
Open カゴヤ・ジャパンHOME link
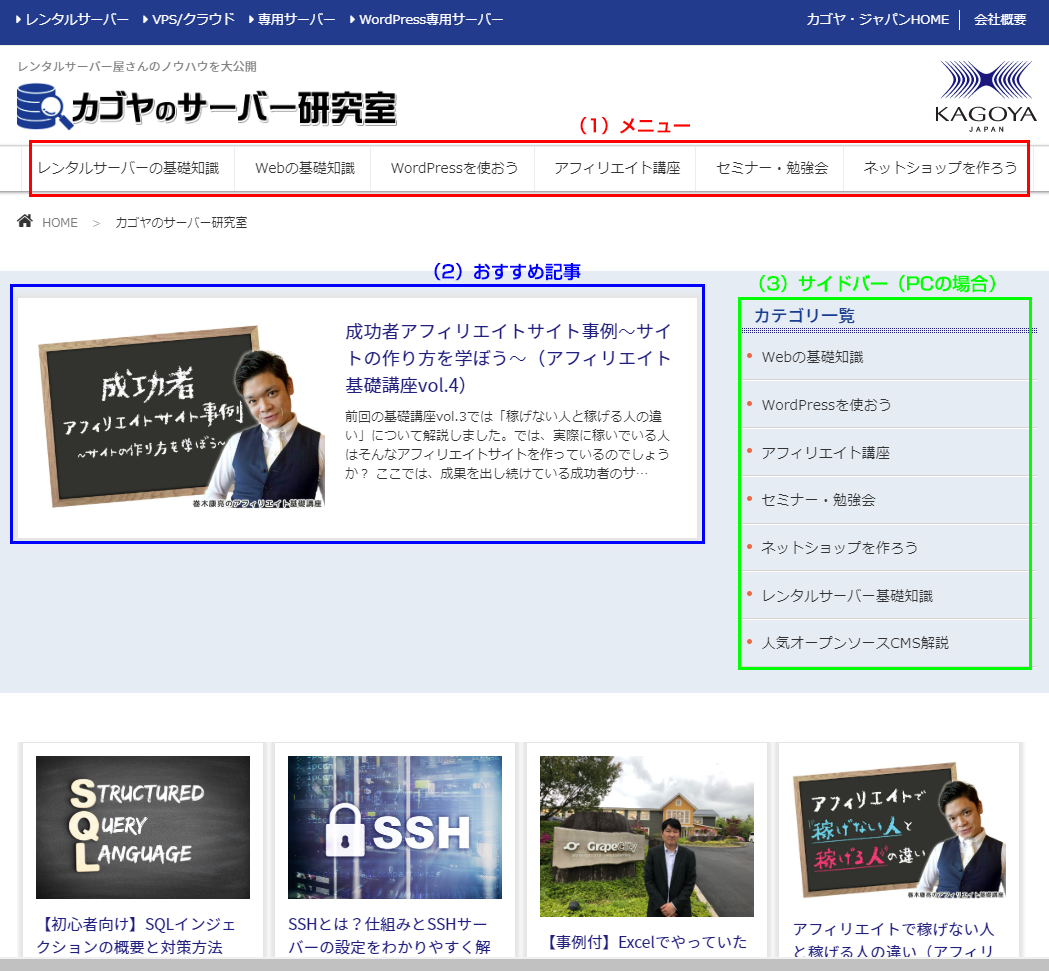click(x=877, y=19)
